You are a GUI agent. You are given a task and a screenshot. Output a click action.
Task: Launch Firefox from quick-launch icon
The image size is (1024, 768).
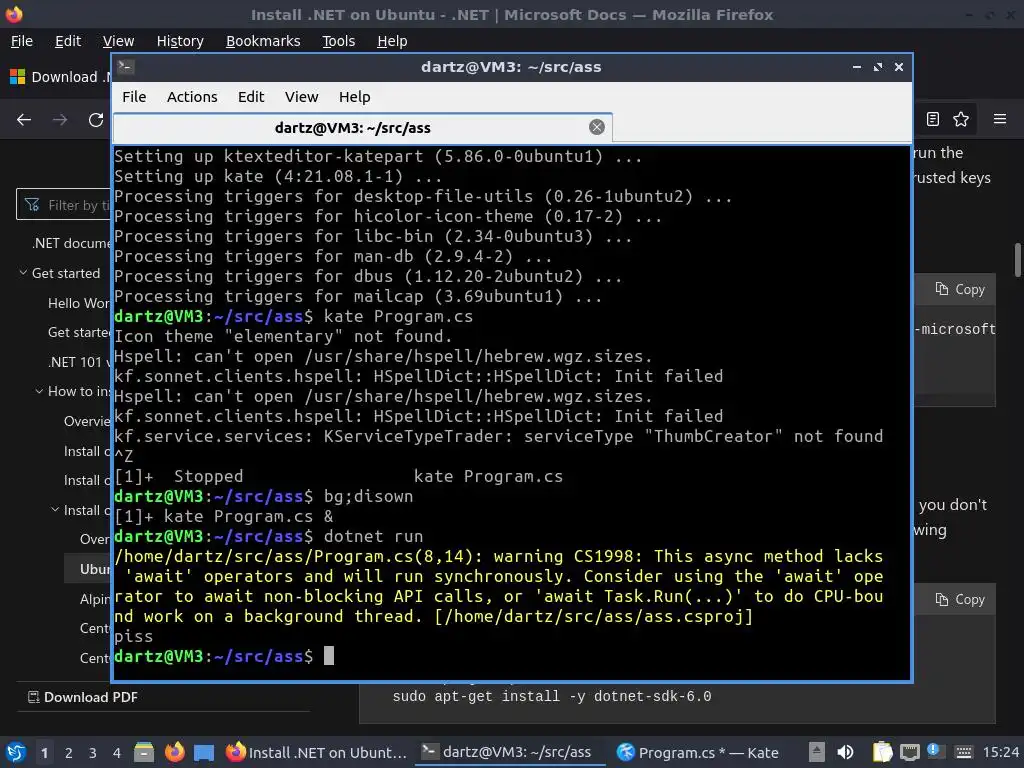point(174,752)
